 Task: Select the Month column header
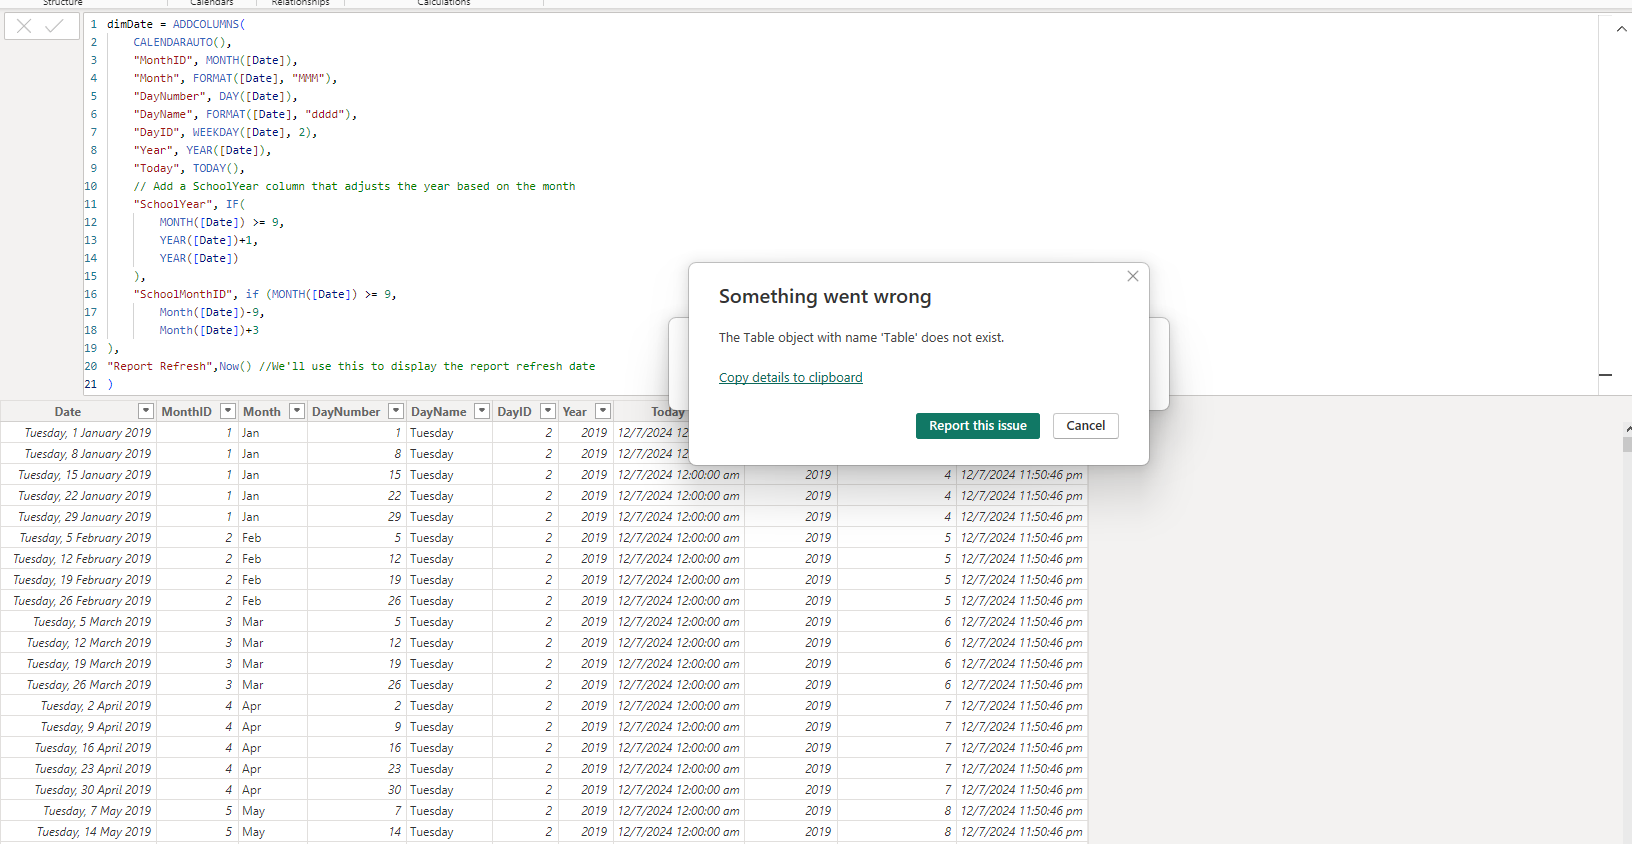click(262, 412)
